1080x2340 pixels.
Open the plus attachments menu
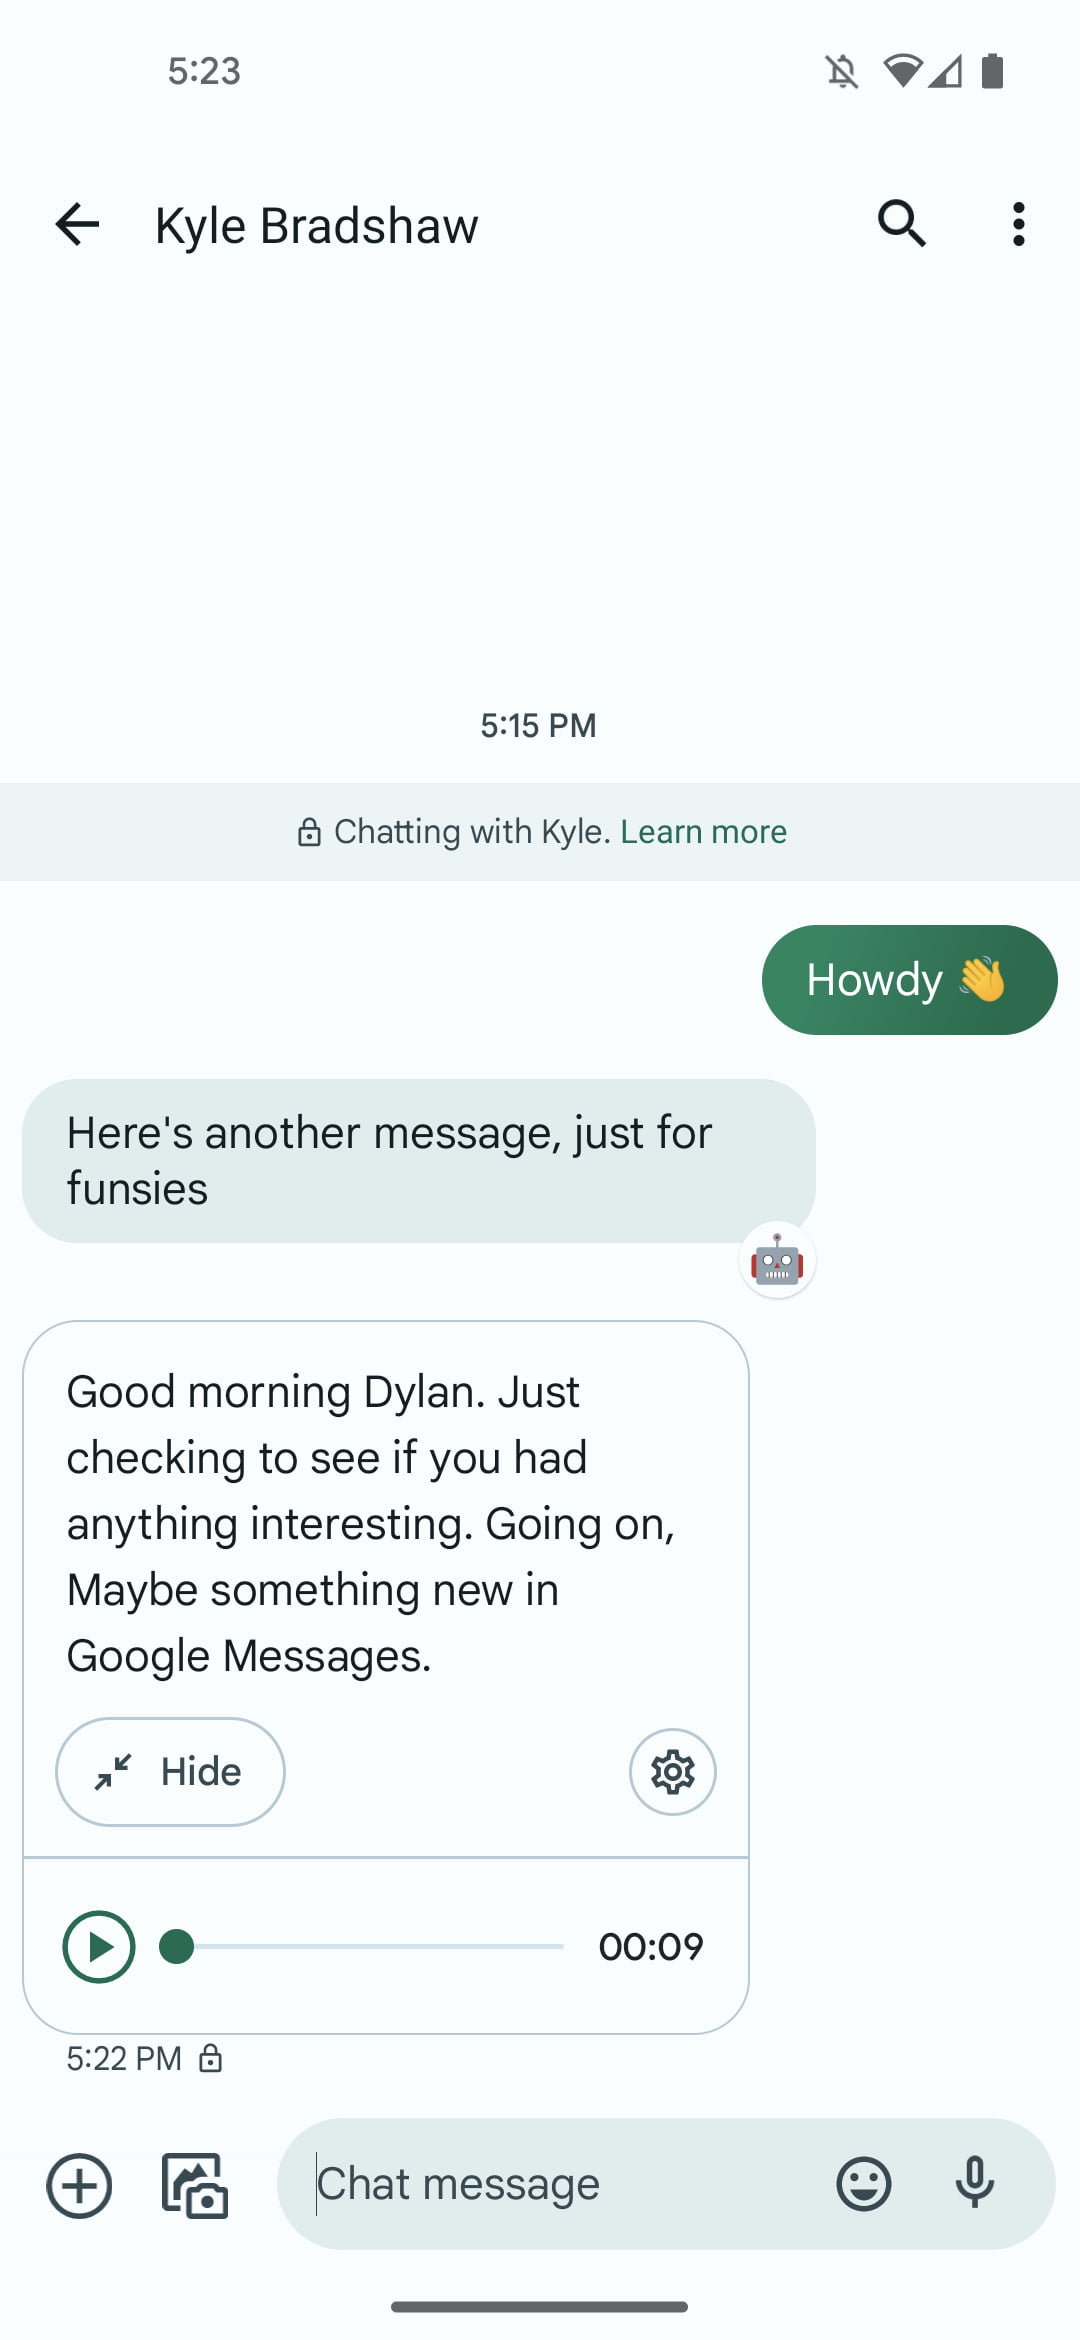(79, 2185)
